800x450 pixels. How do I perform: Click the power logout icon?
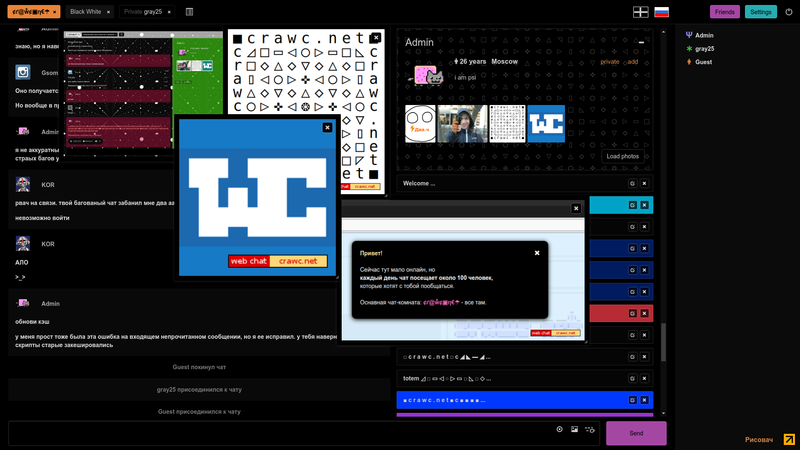tap(789, 12)
